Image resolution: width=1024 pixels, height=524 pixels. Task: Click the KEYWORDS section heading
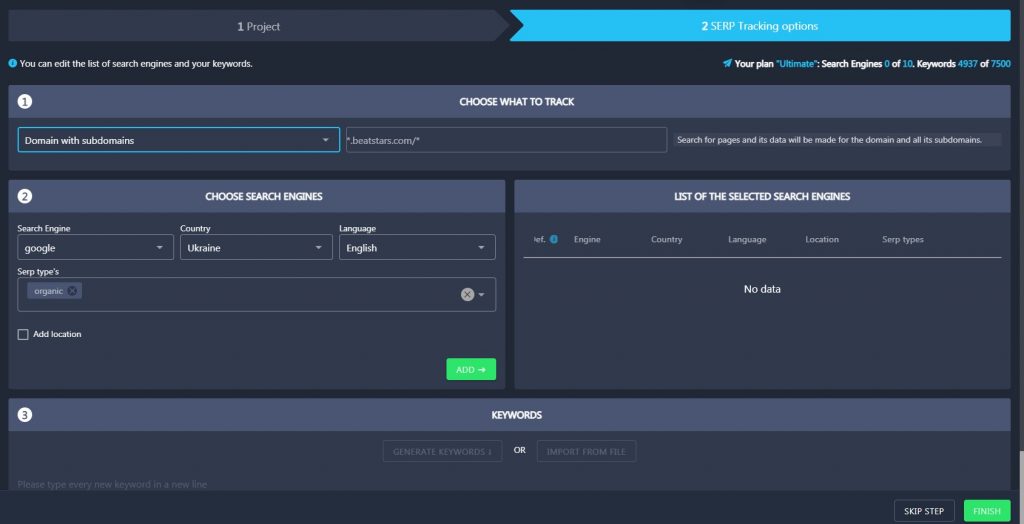(x=517, y=415)
